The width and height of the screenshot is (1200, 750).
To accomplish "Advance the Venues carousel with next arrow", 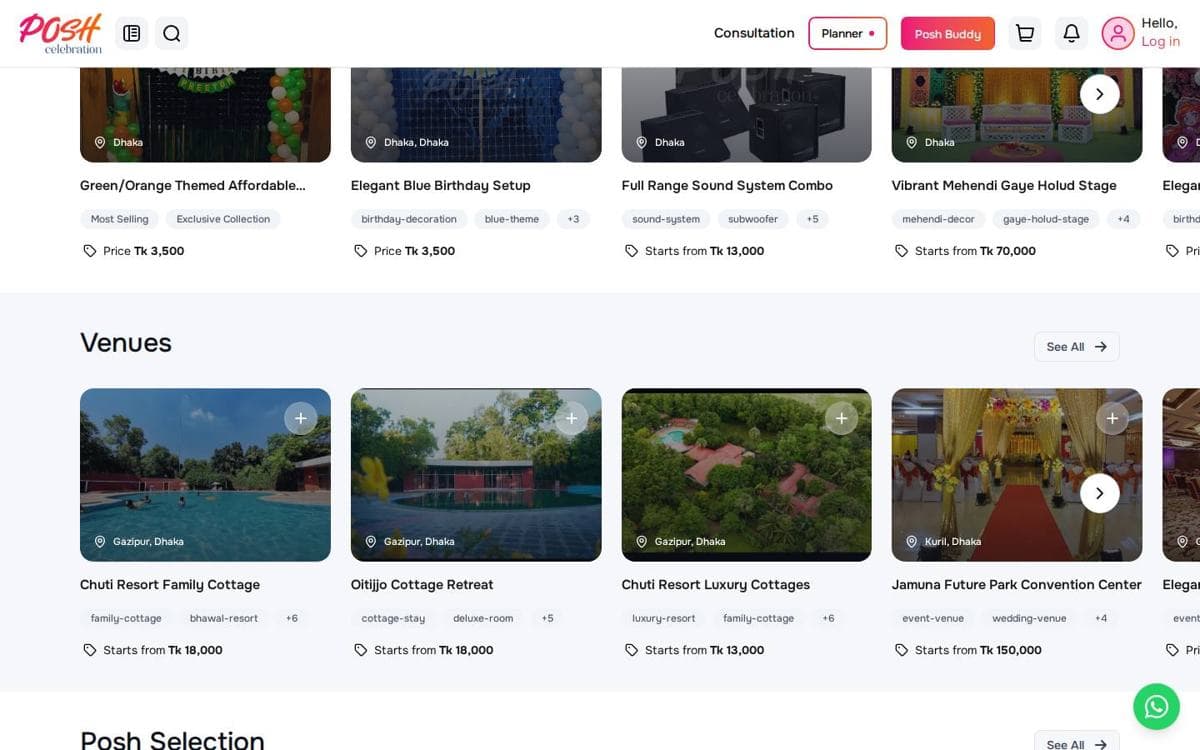I will coord(1100,493).
